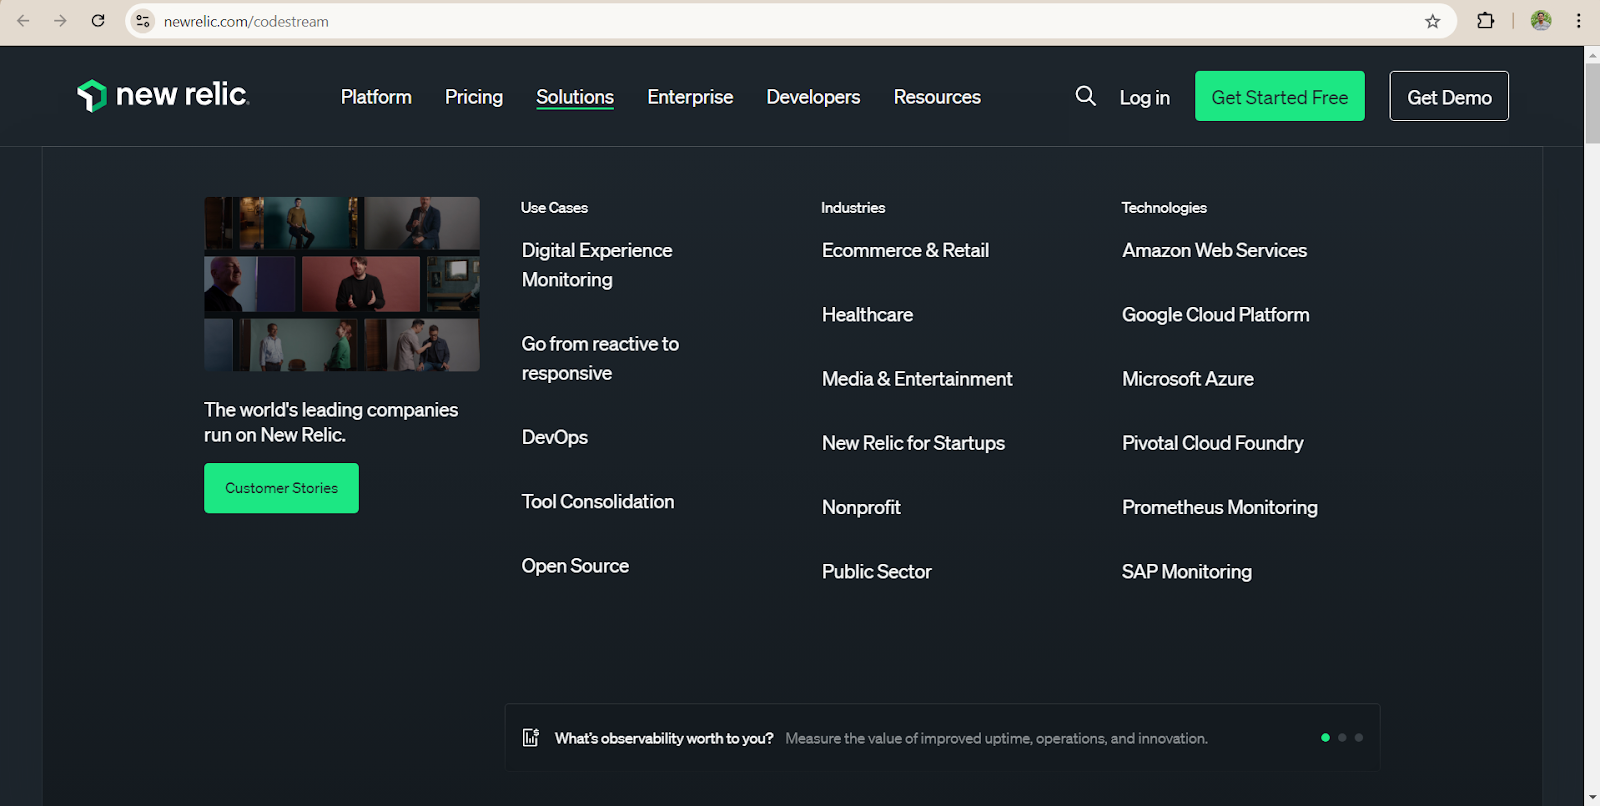Image resolution: width=1600 pixels, height=806 pixels.
Task: Open Prometheus Monitoring link
Action: (x=1219, y=507)
